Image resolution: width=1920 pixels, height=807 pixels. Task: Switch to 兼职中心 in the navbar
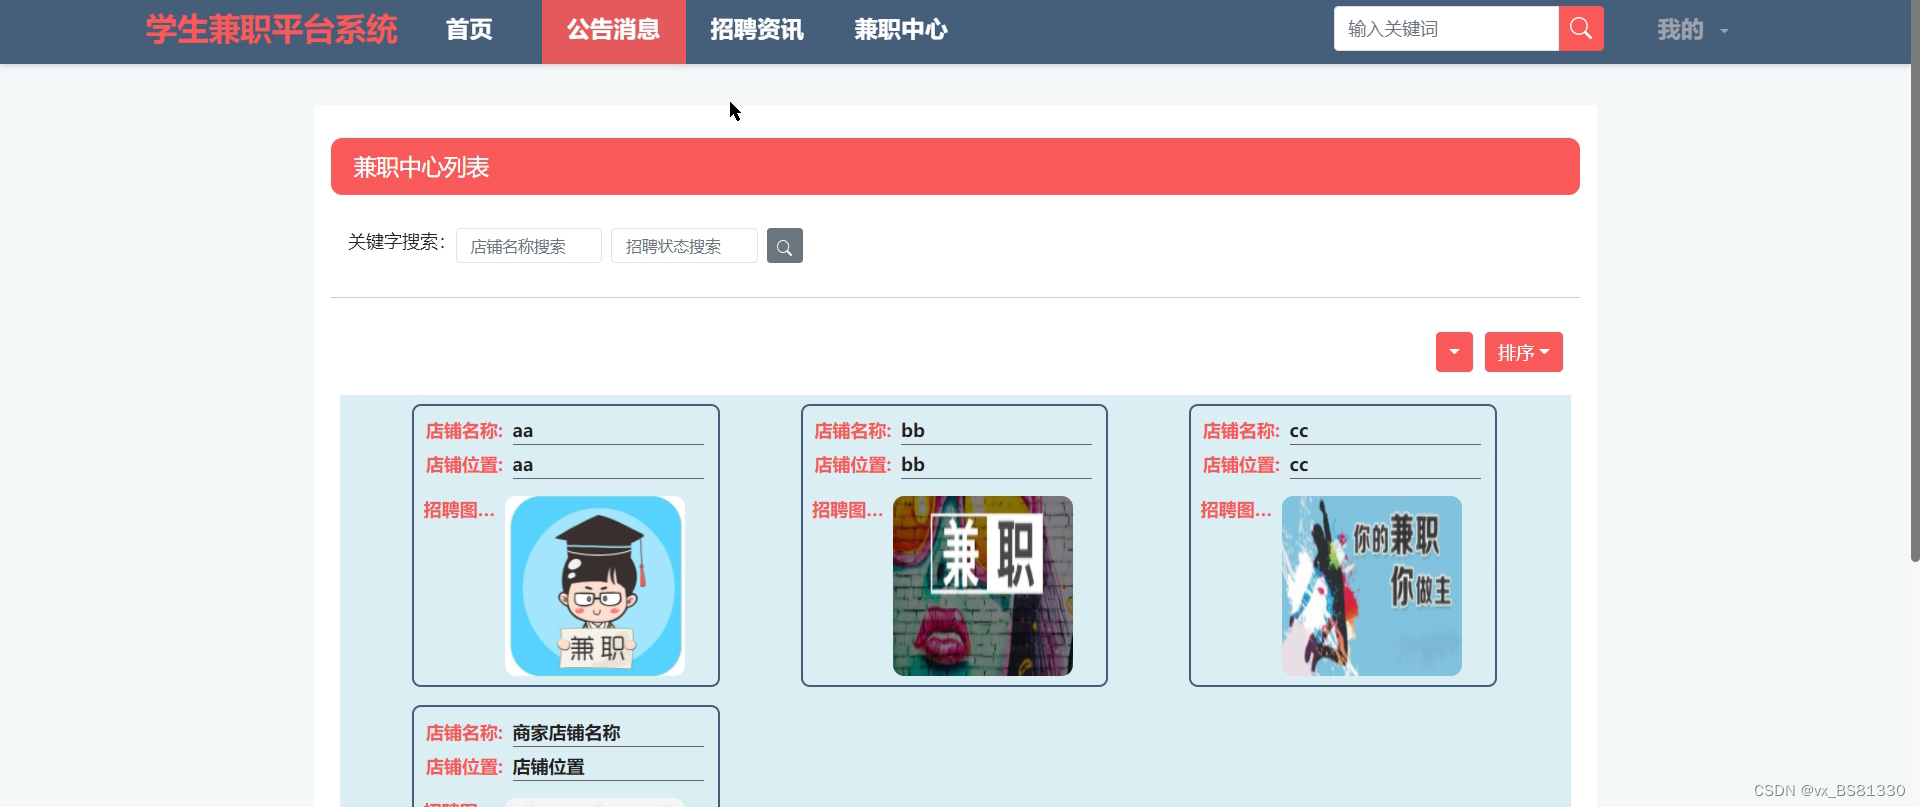[901, 30]
